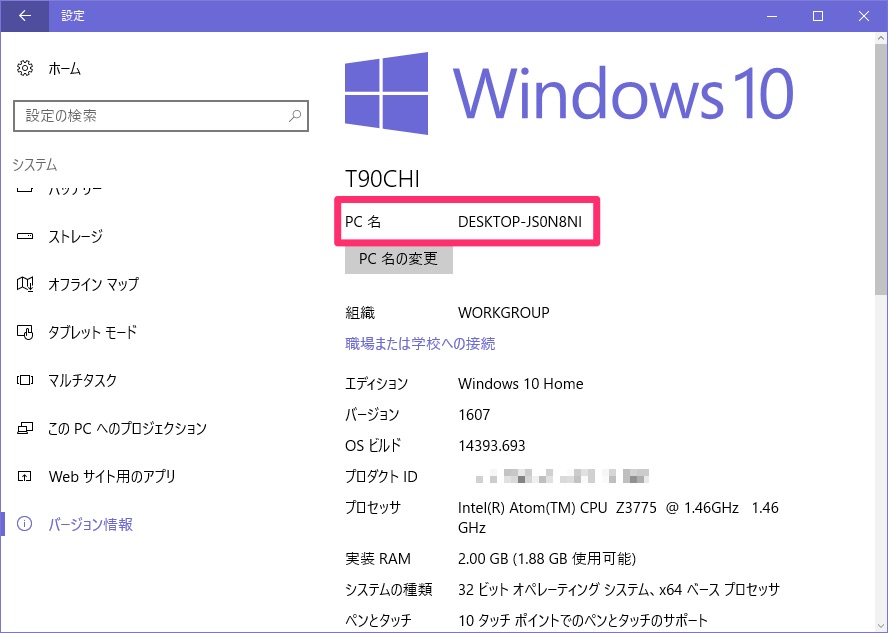Minimize the Settings window
Viewport: 888px width, 633px height.
772,16
